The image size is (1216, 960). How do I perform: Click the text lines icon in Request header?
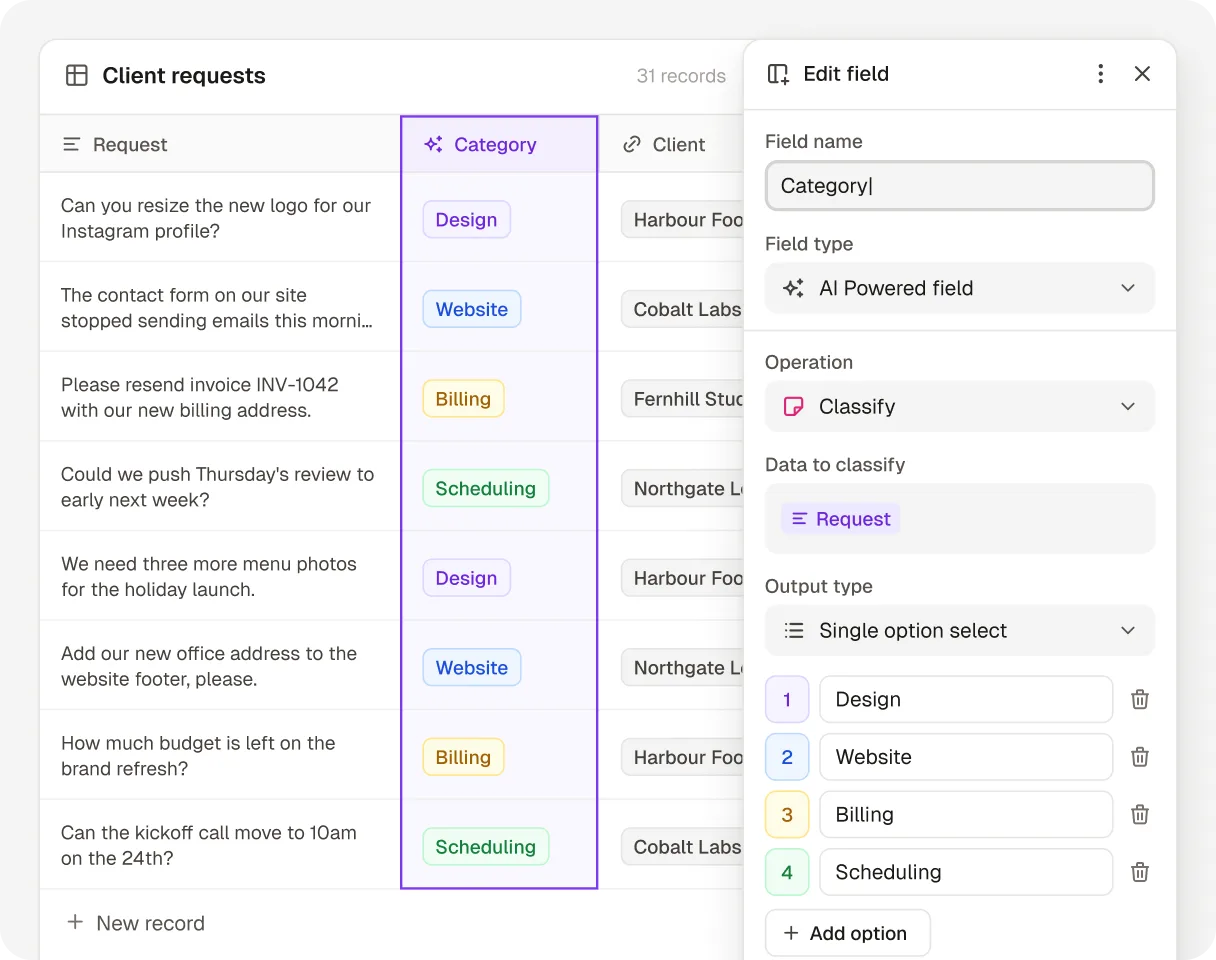click(71, 144)
